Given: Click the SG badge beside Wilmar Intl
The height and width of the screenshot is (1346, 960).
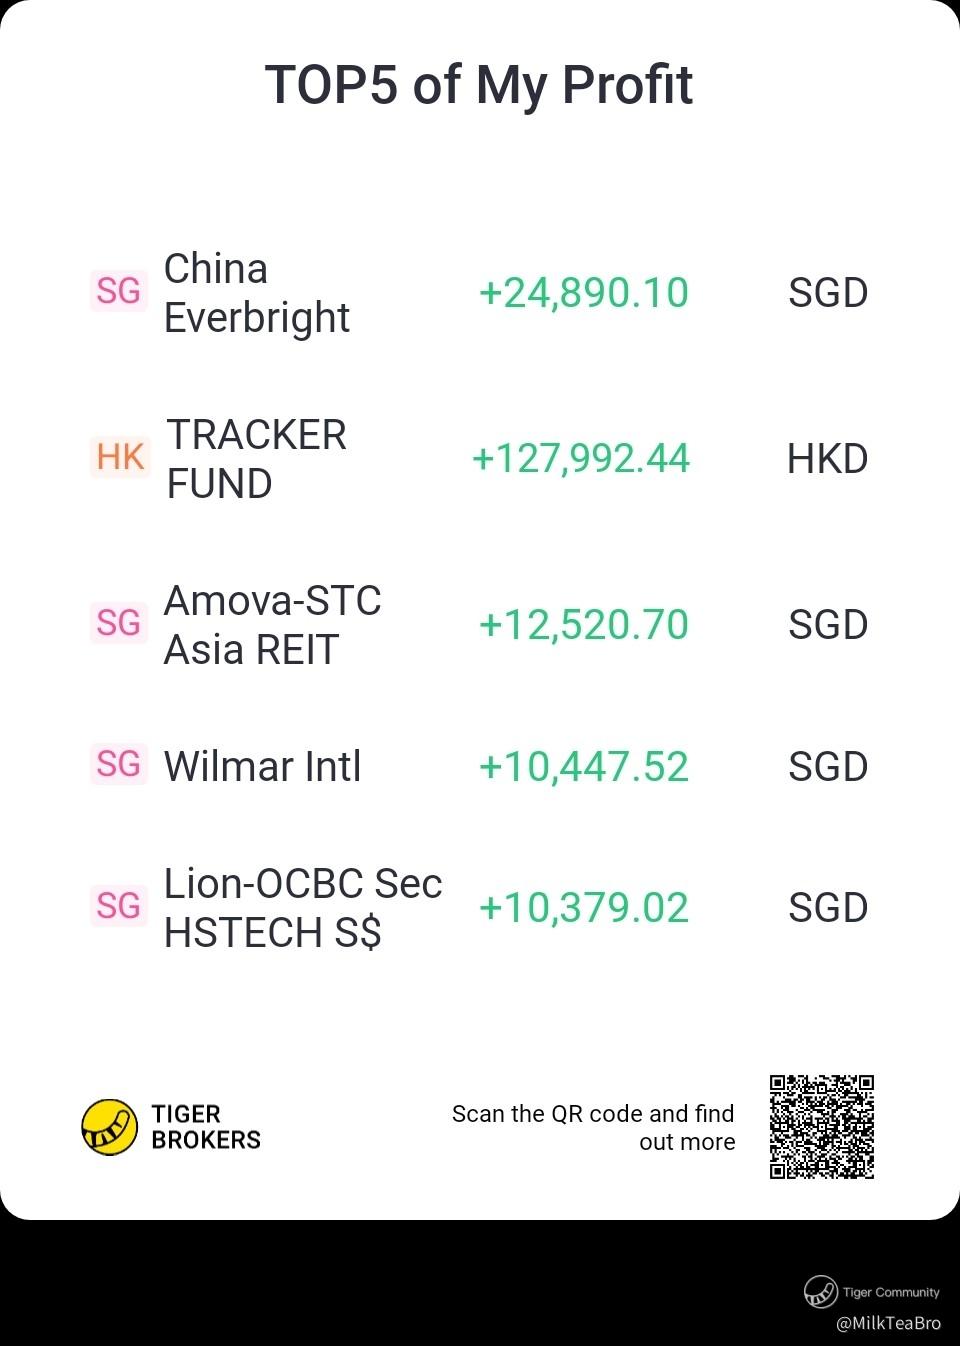Looking at the screenshot, I should coord(118,765).
